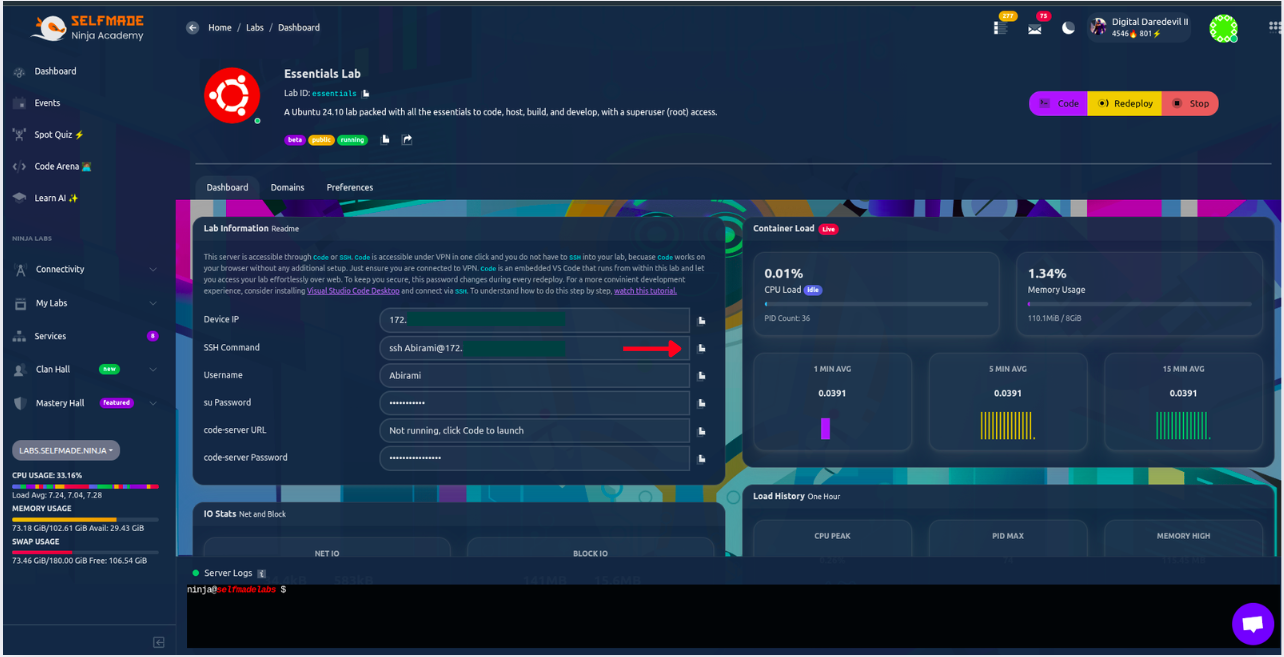Click the Memory Usage progress bar

1138,304
